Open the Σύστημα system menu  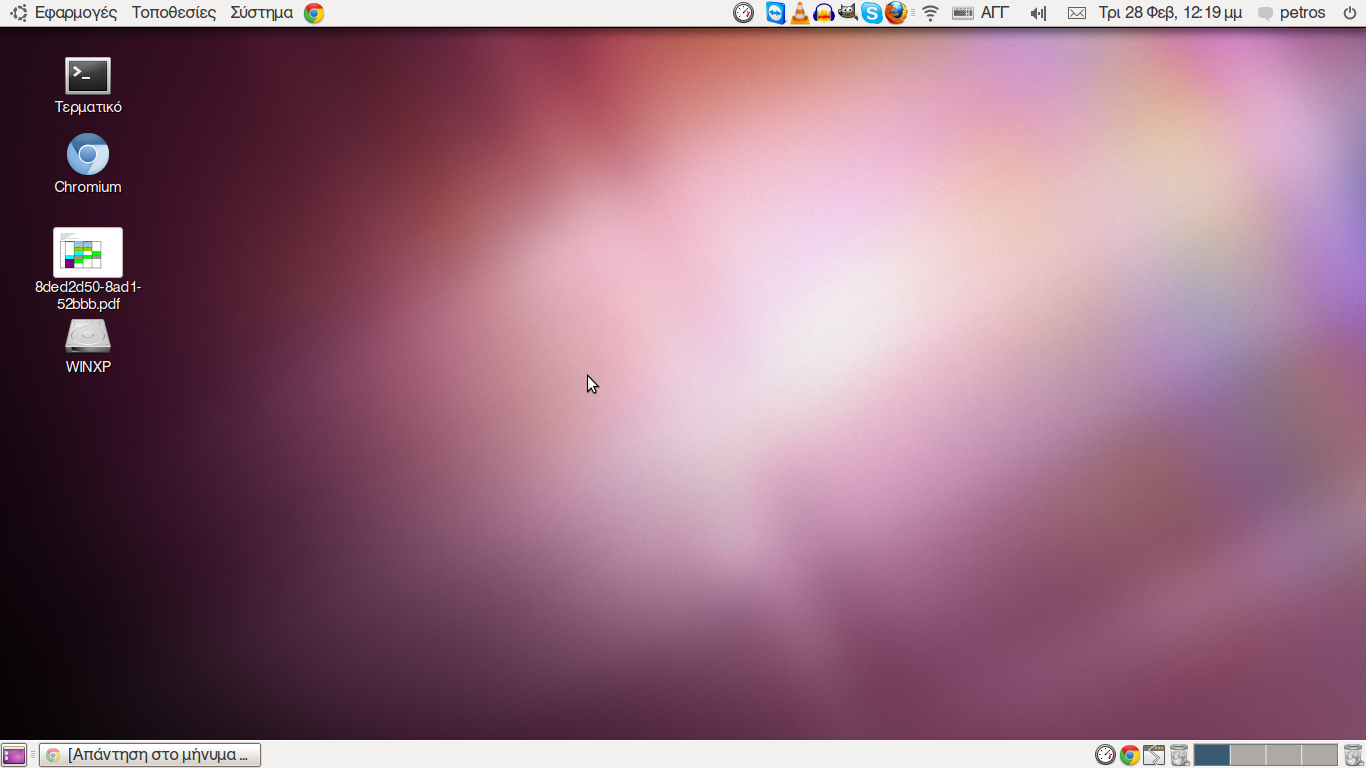(261, 13)
